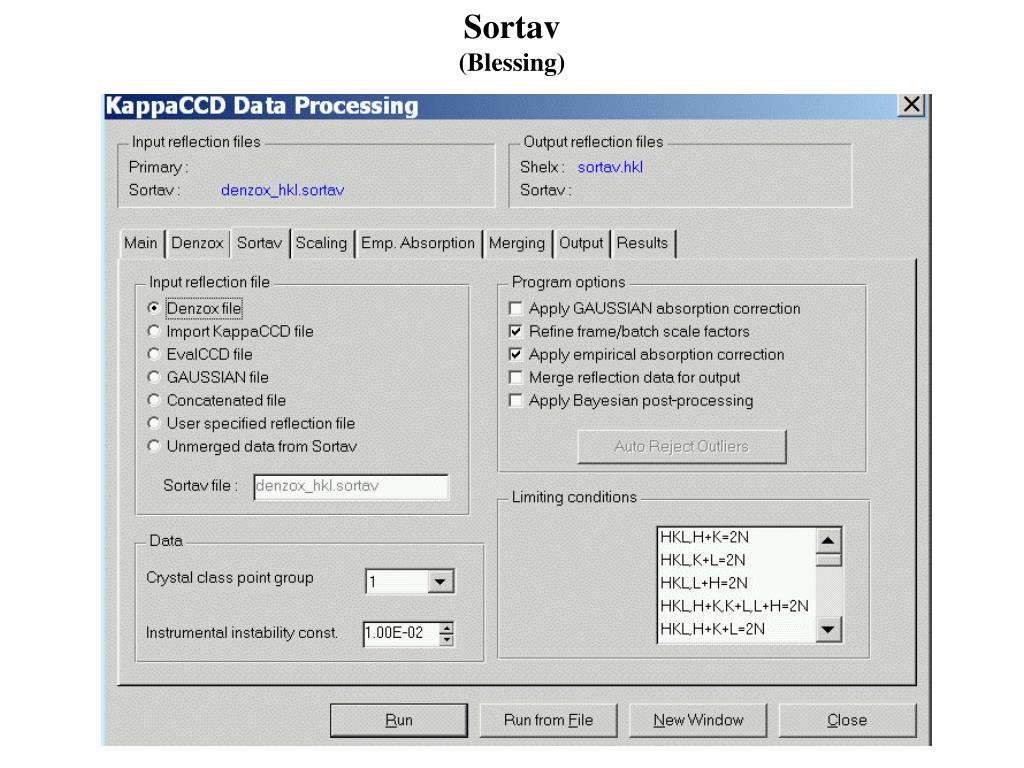The width and height of the screenshot is (1024, 768).
Task: Click the Run button
Action: click(399, 720)
